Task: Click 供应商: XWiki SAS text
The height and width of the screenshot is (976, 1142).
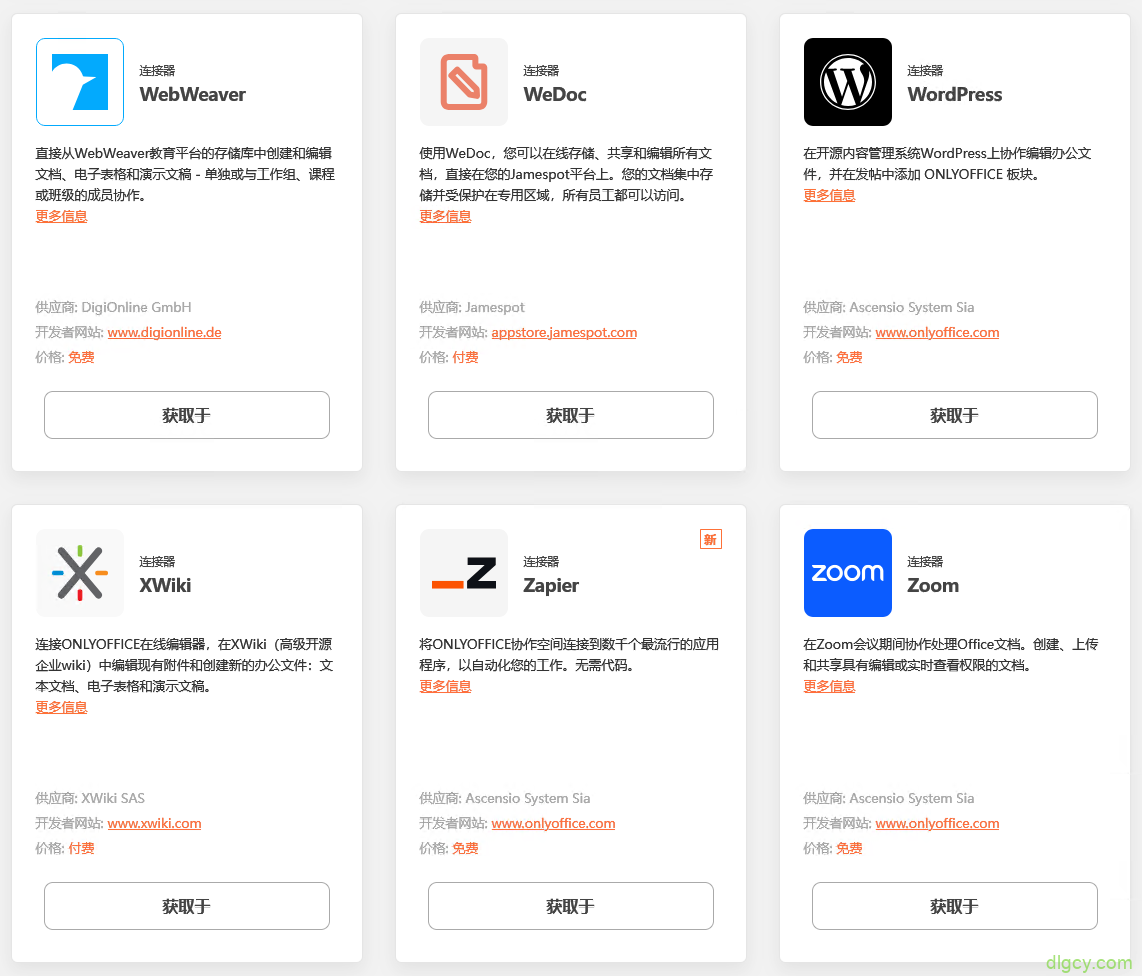Action: 90,798
